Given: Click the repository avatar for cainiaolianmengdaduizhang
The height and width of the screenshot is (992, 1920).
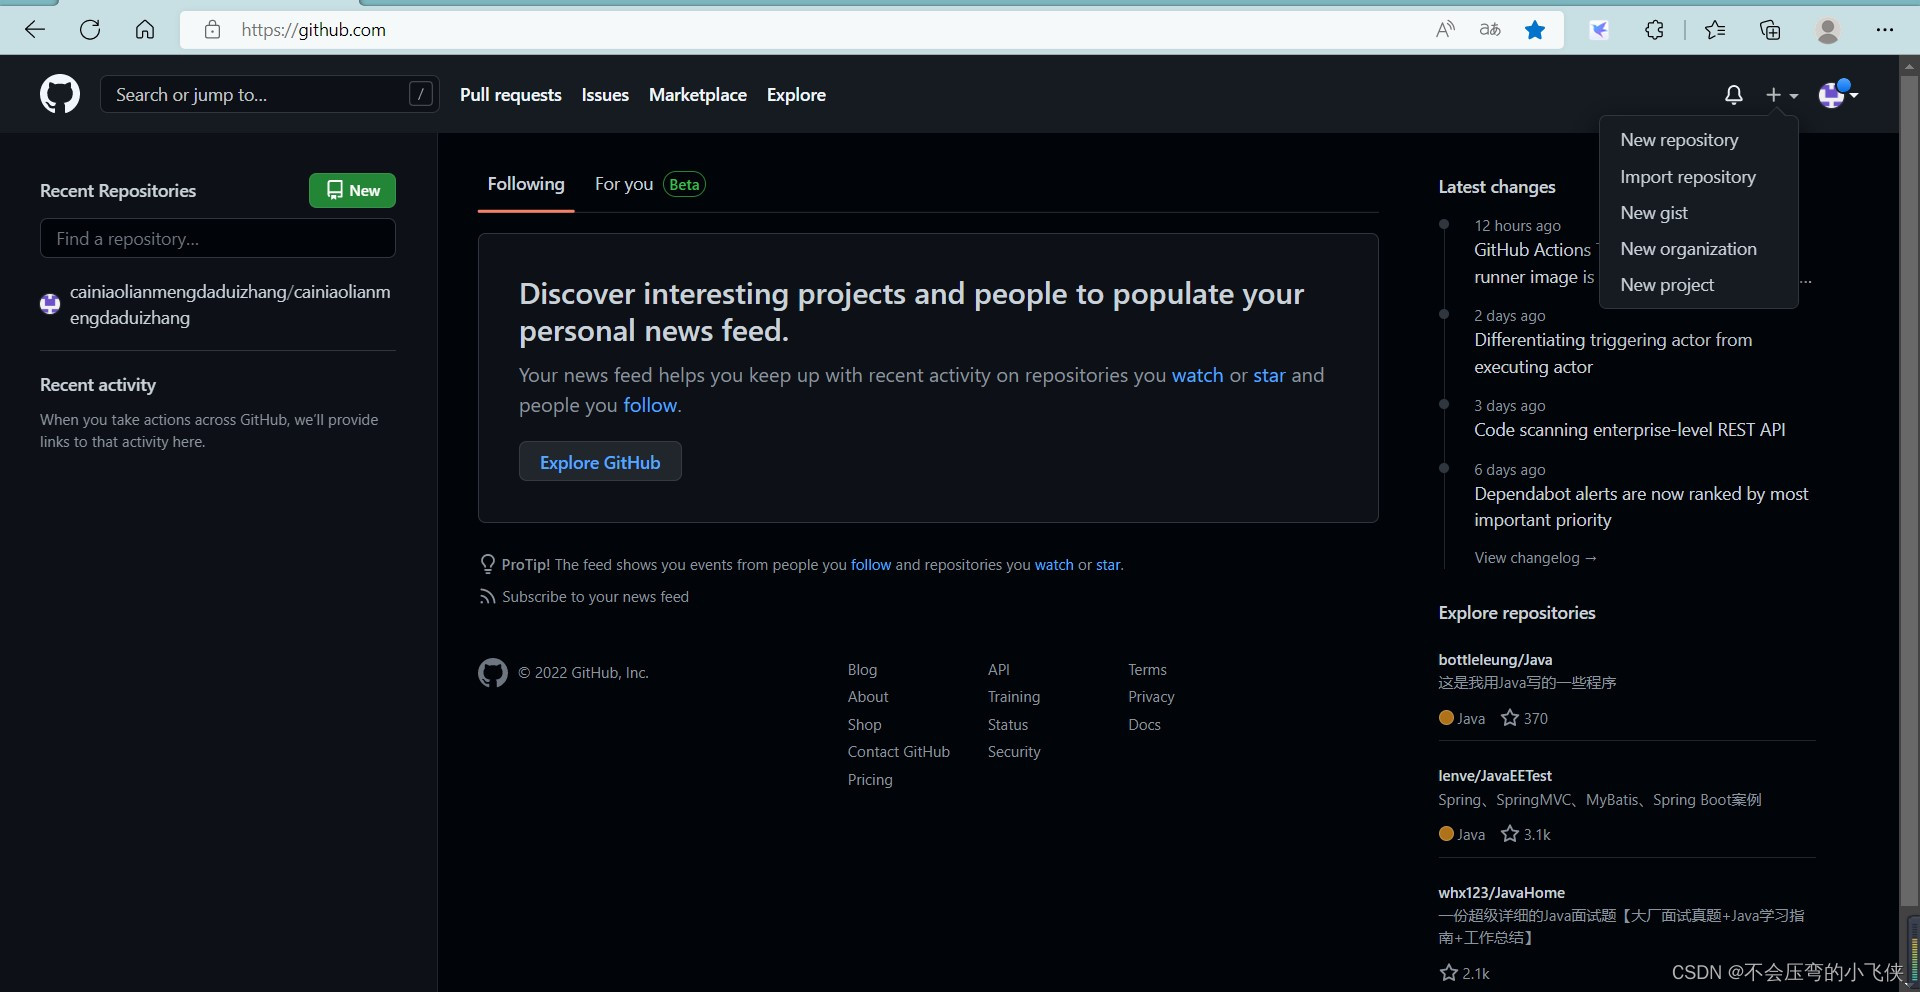Looking at the screenshot, I should click(x=50, y=304).
